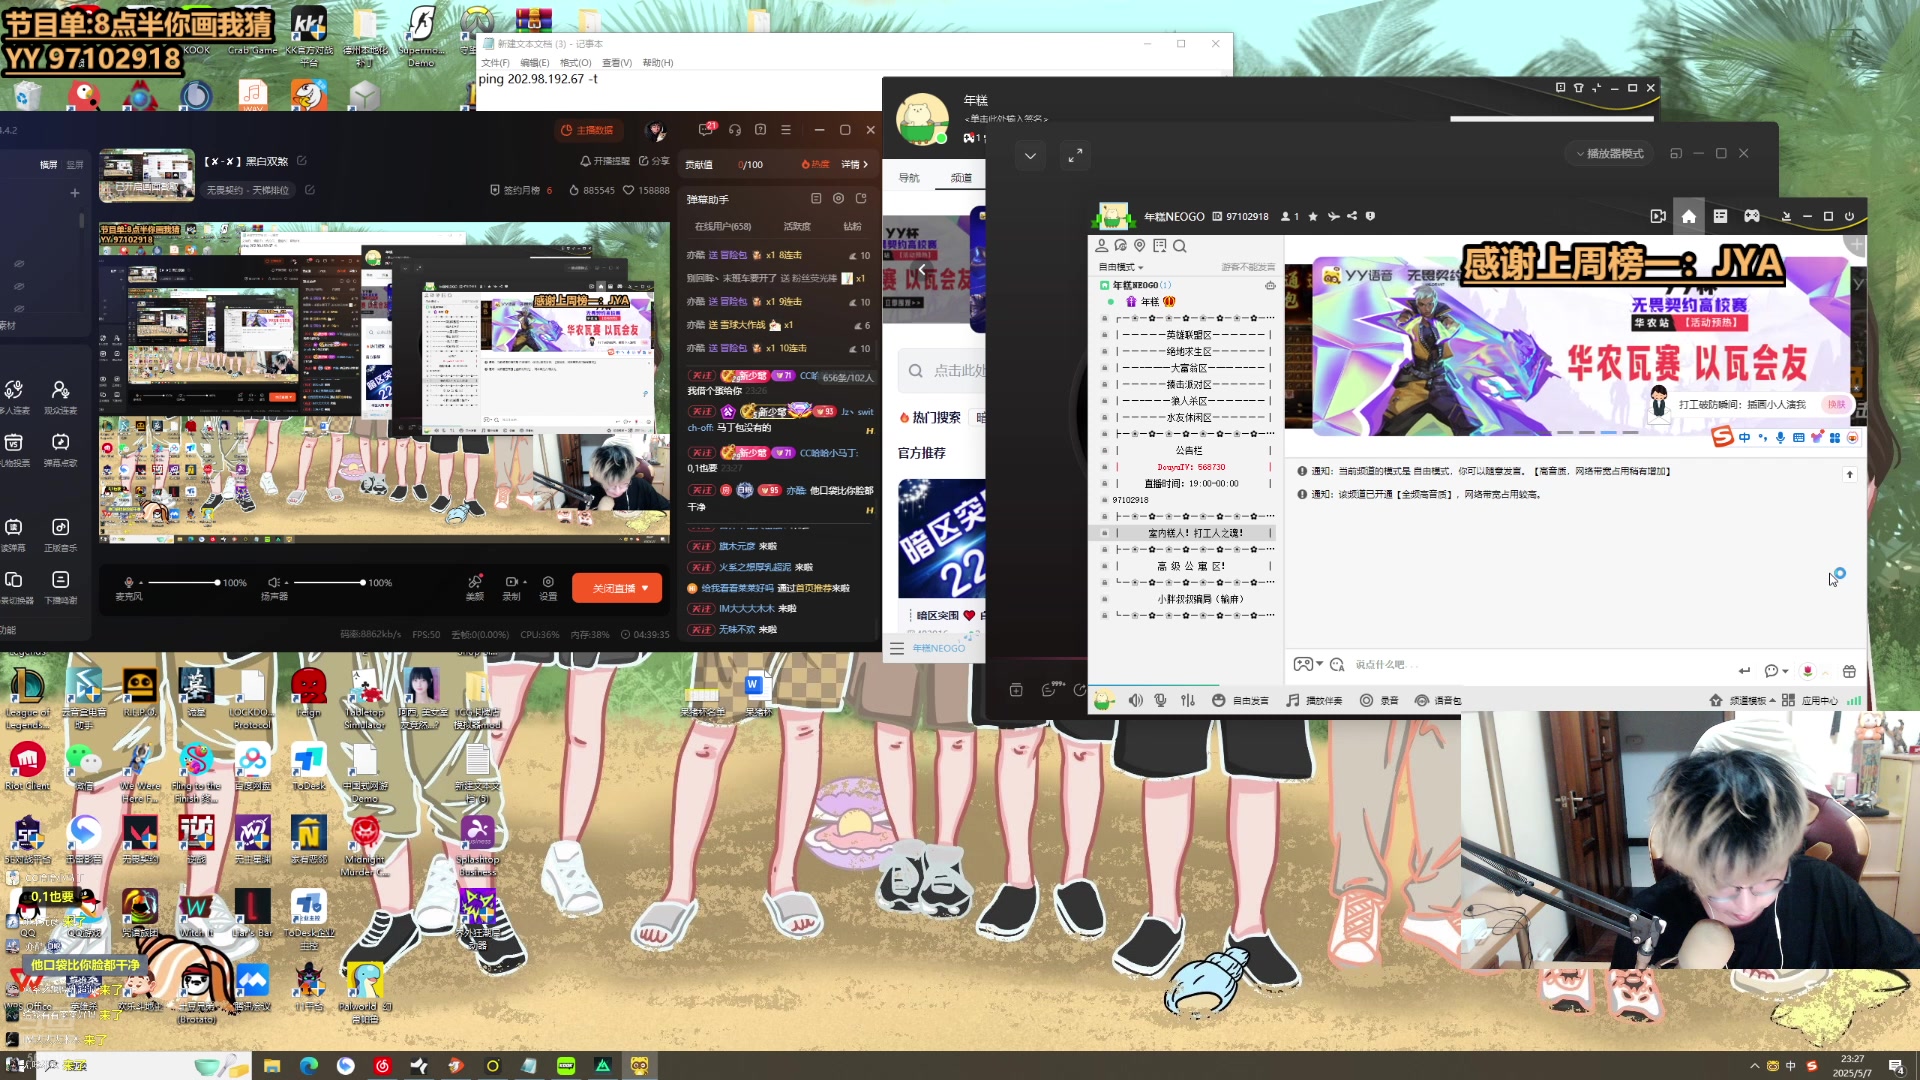Click the speaker volume icon in YY bottom bar

coord(1135,701)
